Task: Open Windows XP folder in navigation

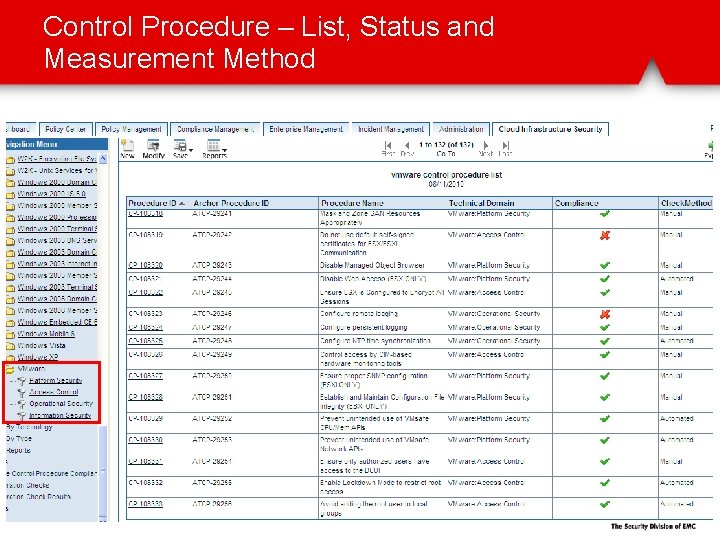Action: tap(38, 357)
